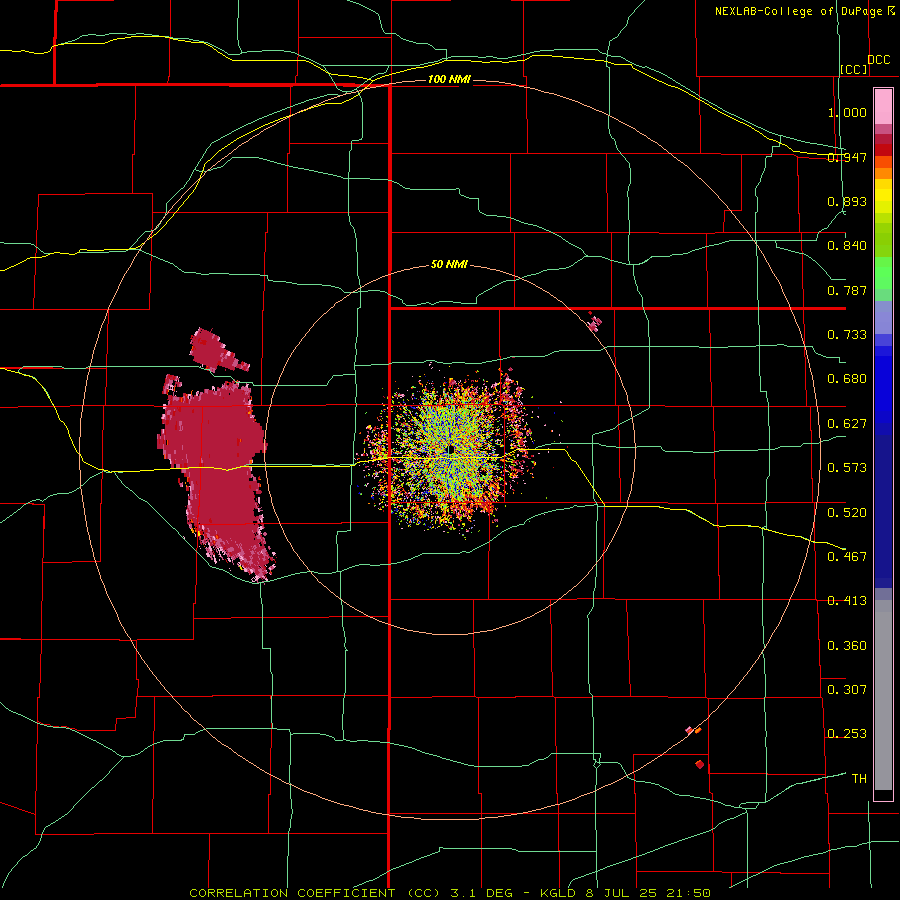Click the 0.307 scale value
The width and height of the screenshot is (900, 900).
pyautogui.click(x=847, y=690)
